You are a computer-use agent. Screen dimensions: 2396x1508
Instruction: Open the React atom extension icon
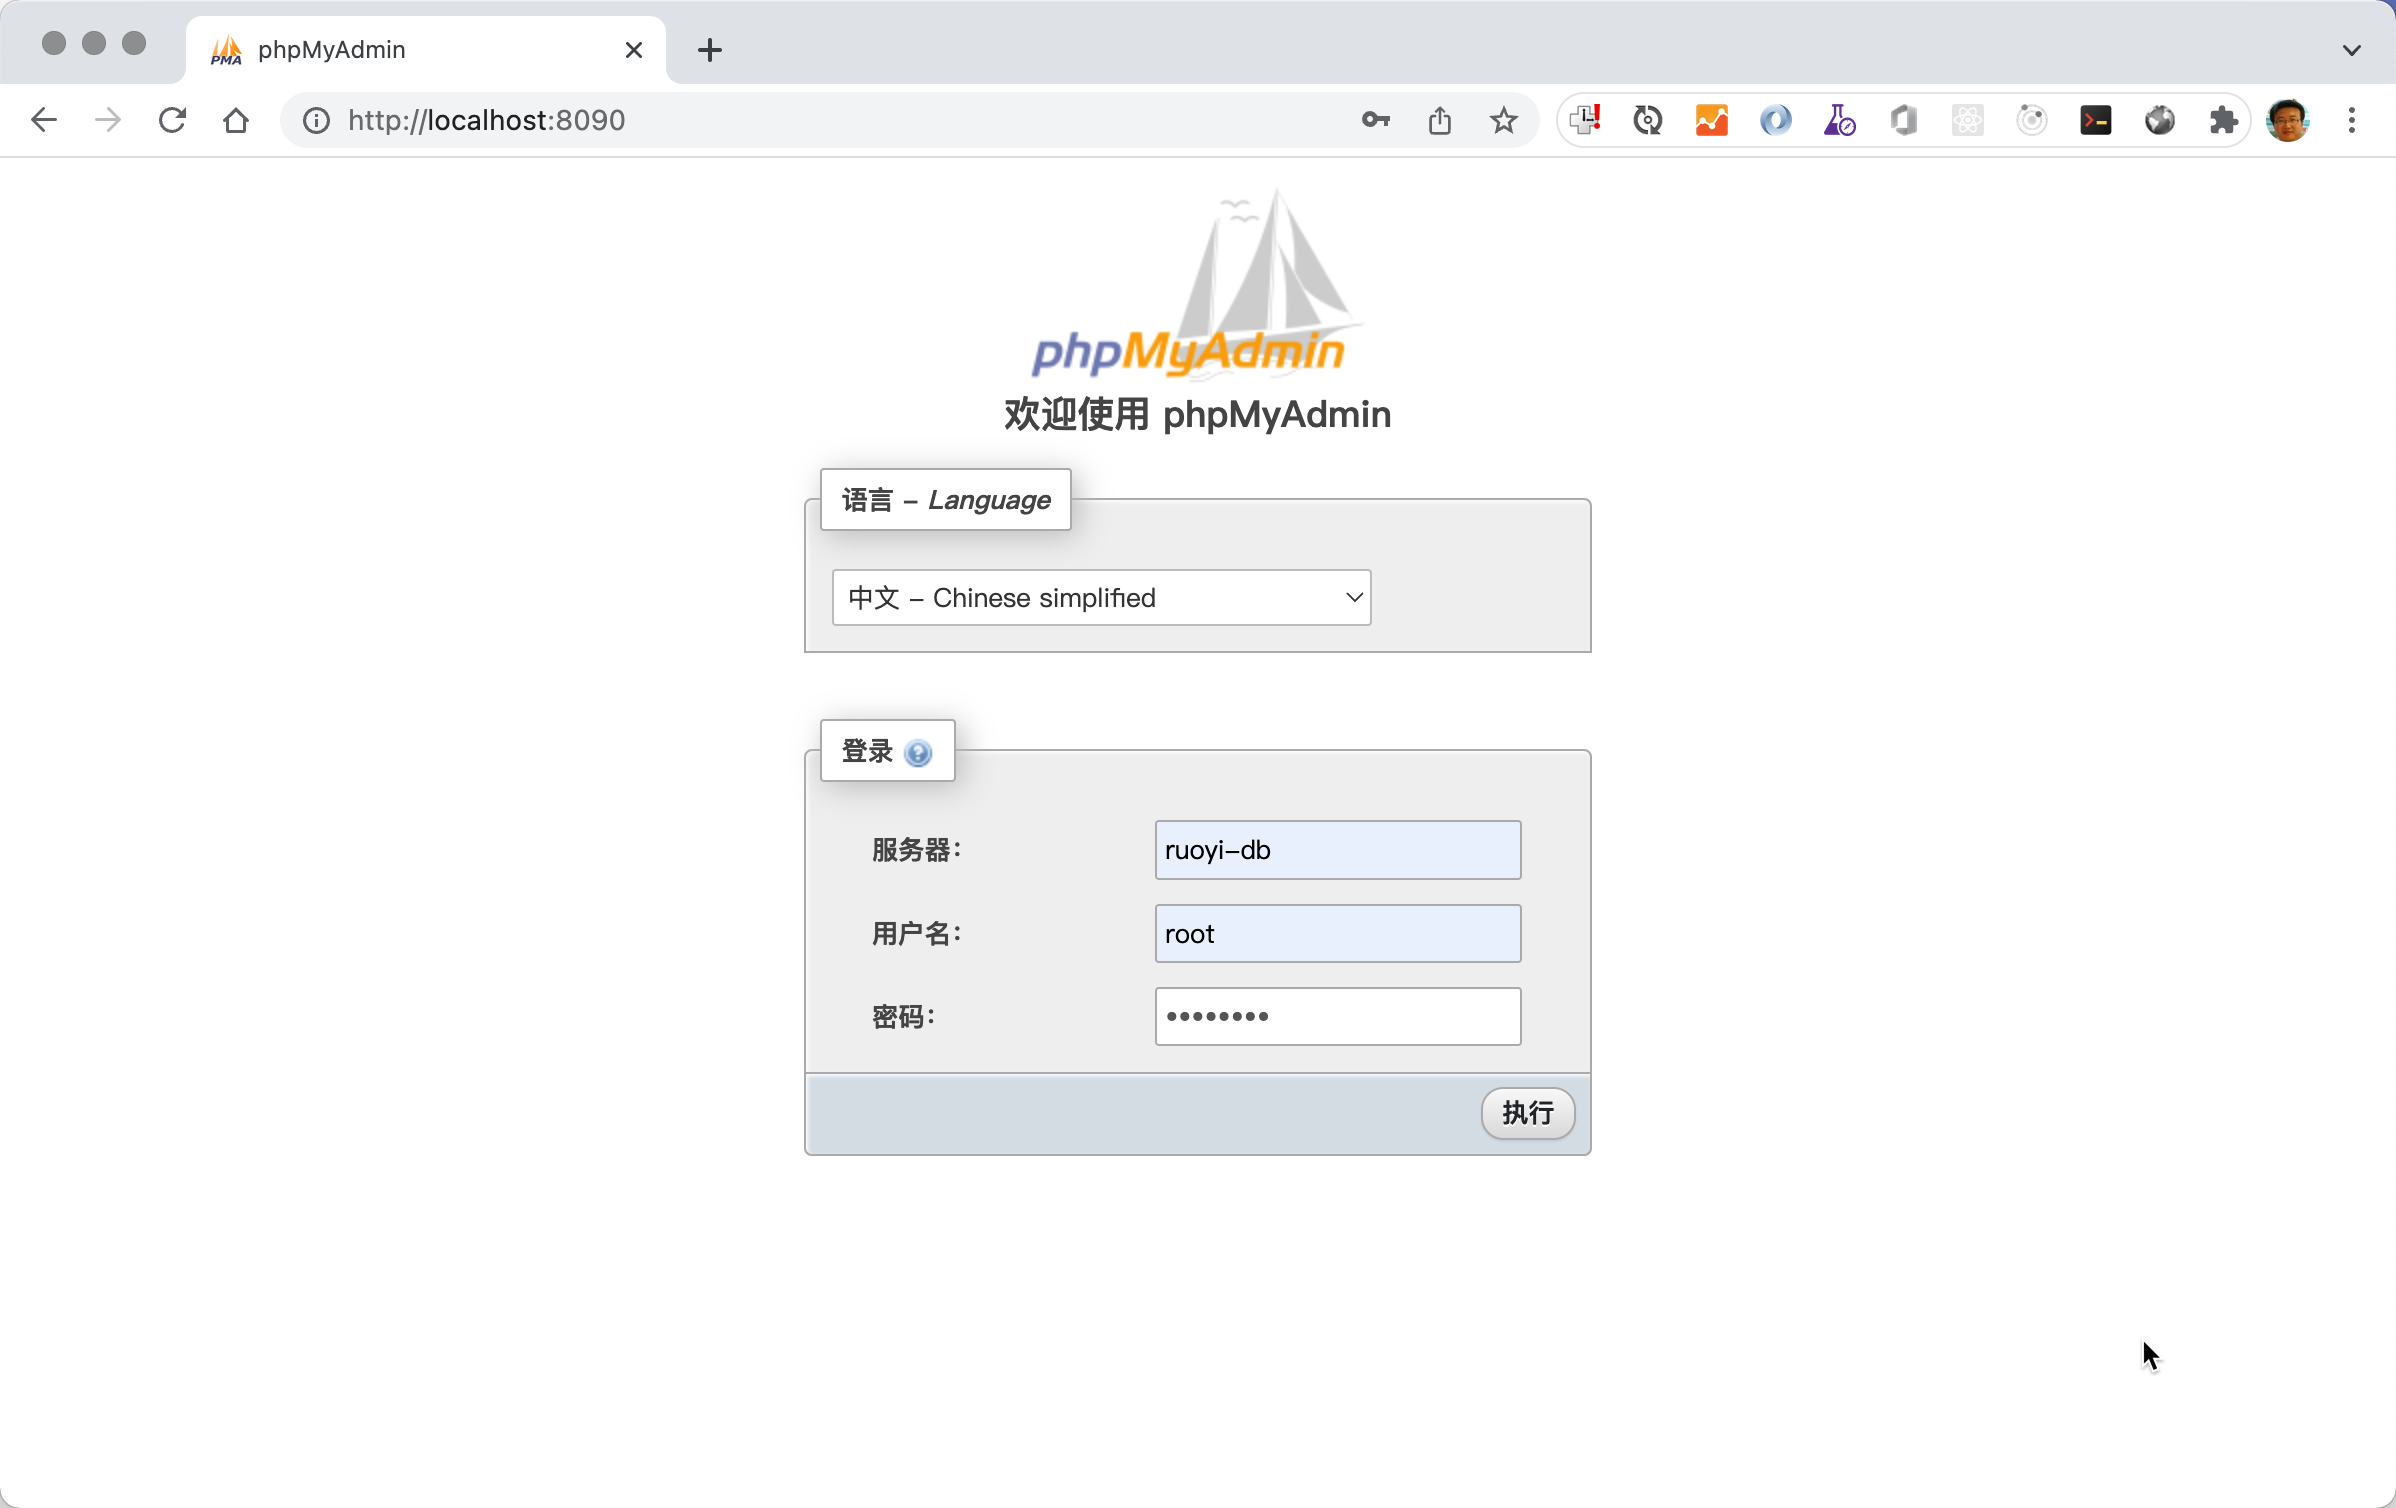point(1968,120)
